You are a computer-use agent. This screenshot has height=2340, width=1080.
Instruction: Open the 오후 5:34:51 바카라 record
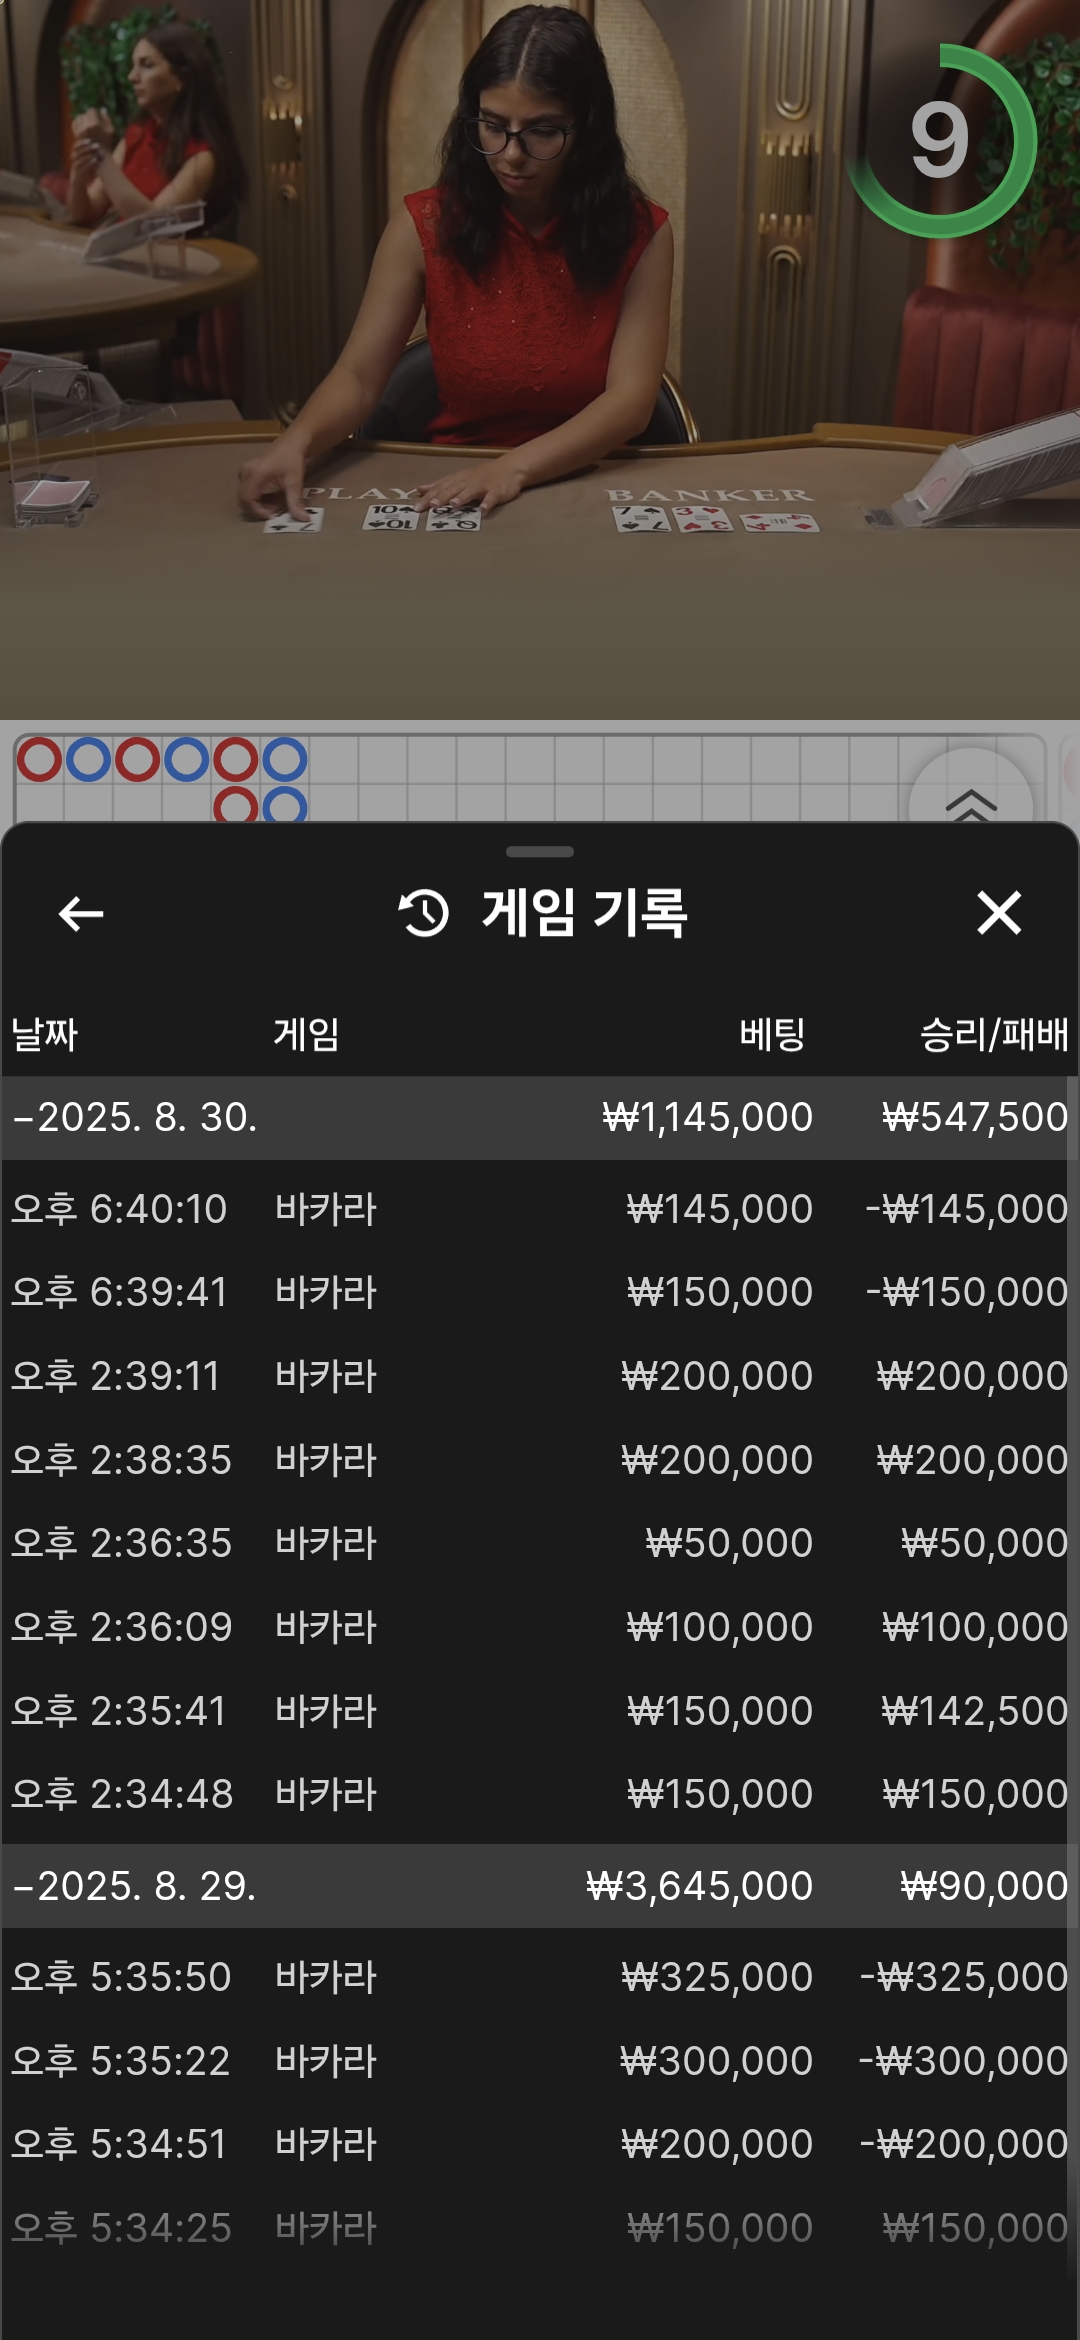click(x=540, y=2144)
